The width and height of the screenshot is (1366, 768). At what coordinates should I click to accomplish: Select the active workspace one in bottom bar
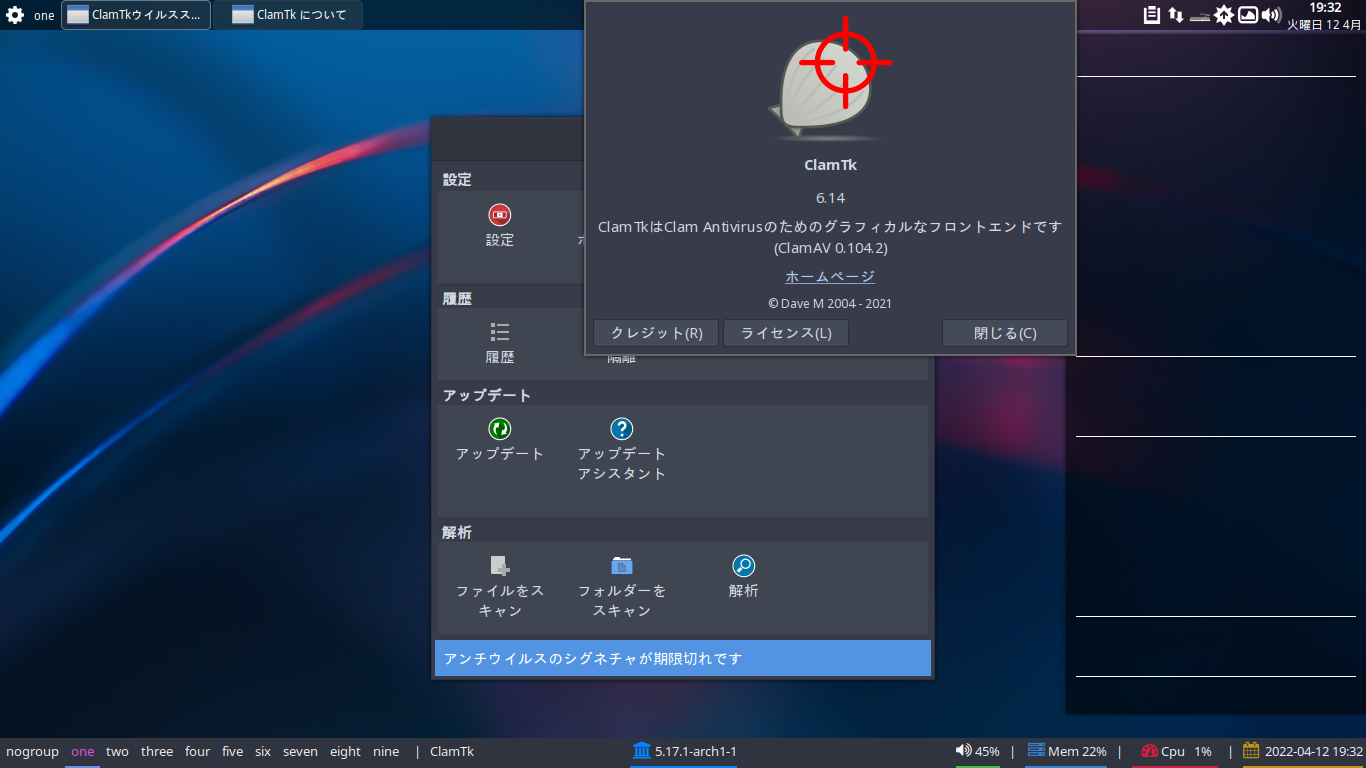coord(83,751)
